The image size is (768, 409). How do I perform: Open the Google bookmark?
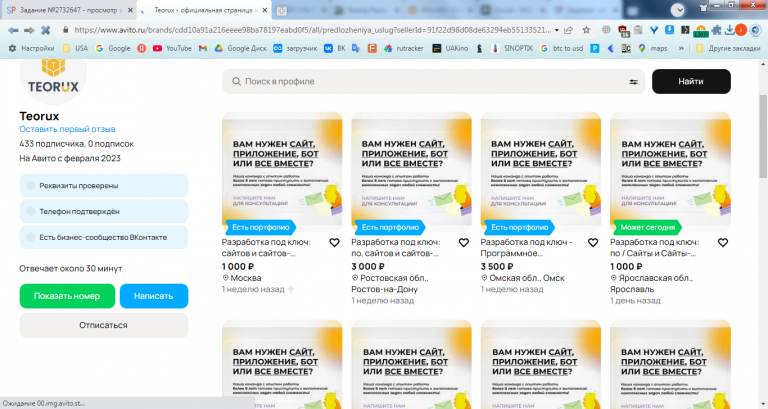(x=113, y=48)
